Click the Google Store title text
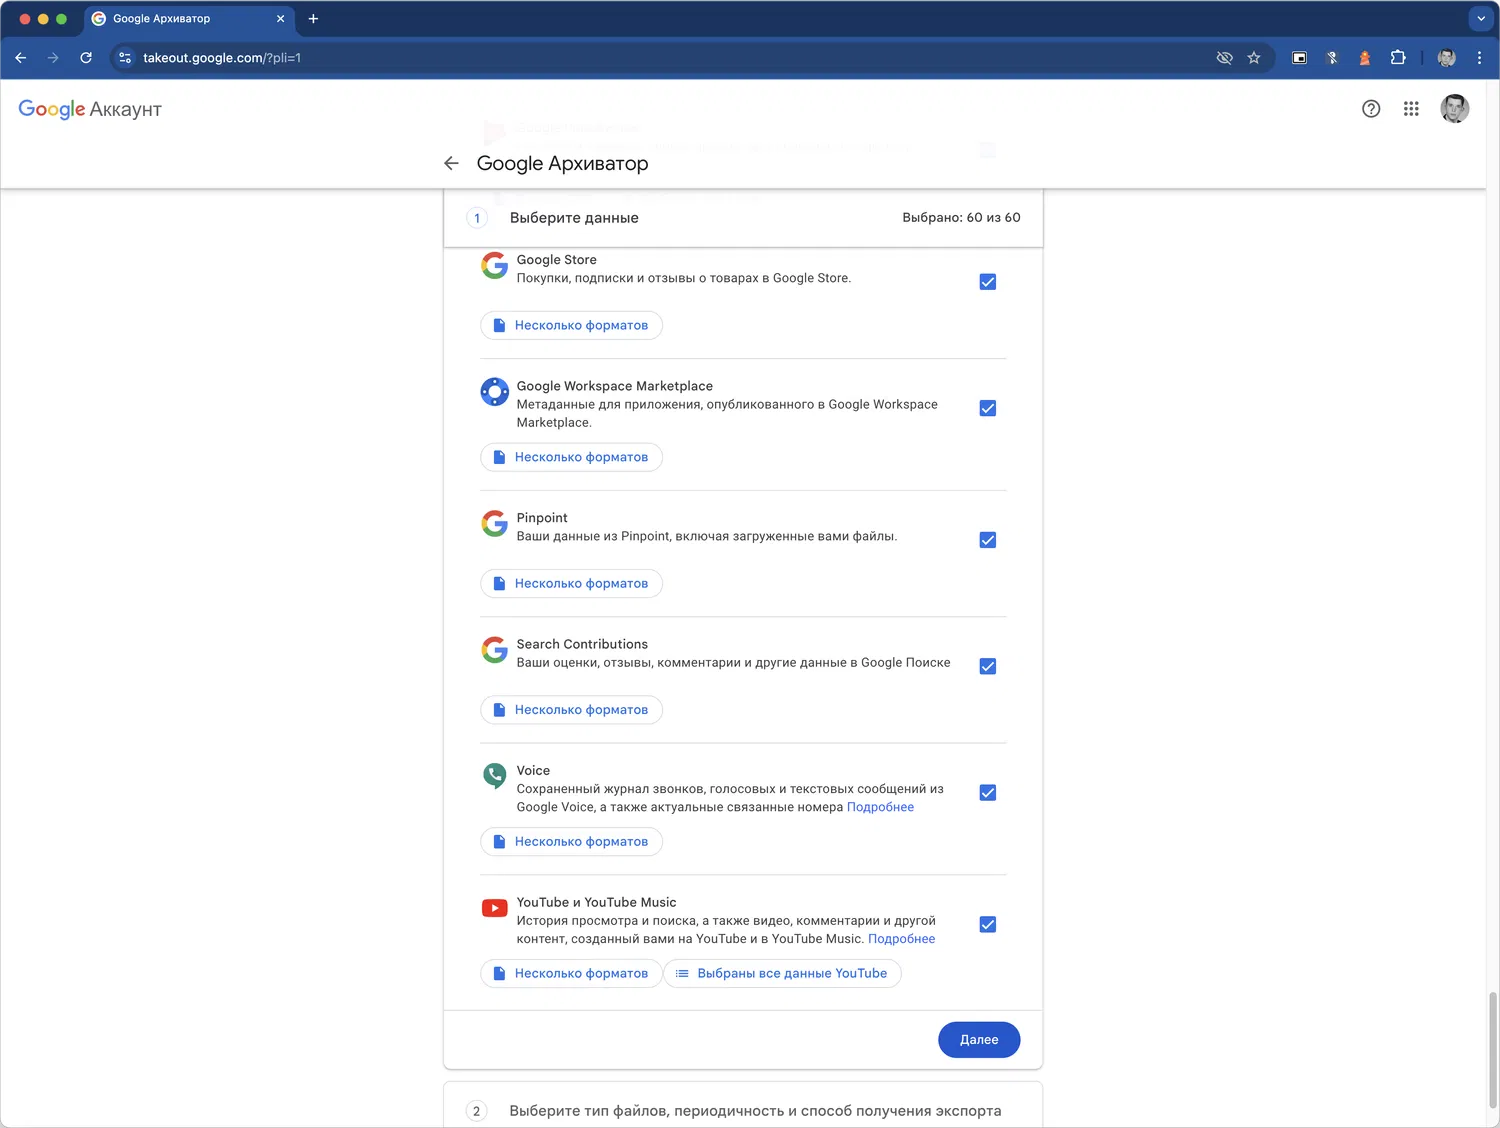This screenshot has height=1128, width=1500. 556,260
